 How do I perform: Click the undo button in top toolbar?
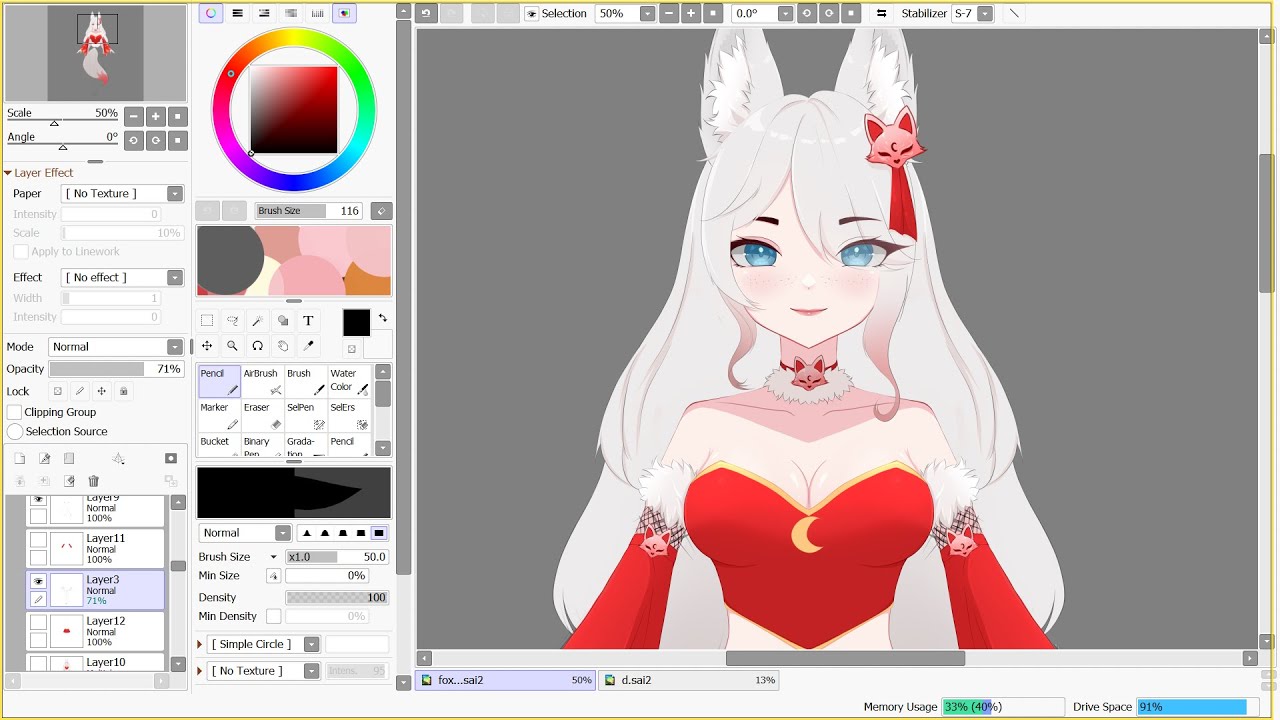pos(426,14)
